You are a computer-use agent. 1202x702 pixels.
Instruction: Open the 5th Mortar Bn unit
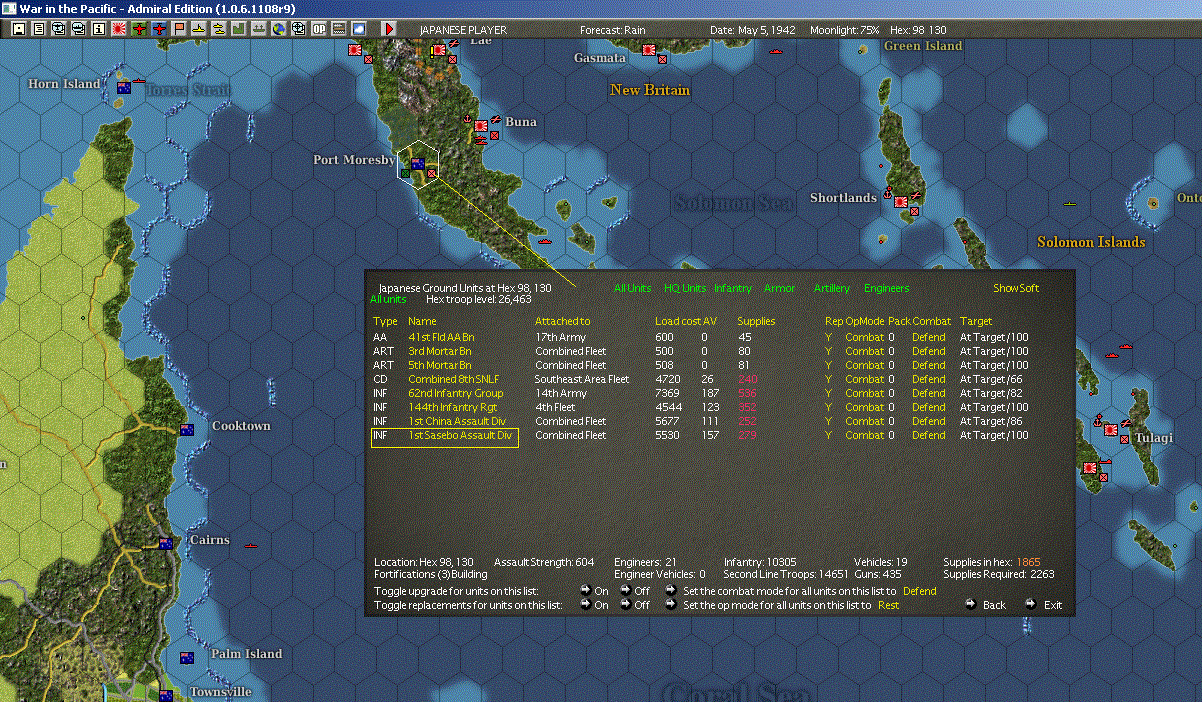pos(440,365)
